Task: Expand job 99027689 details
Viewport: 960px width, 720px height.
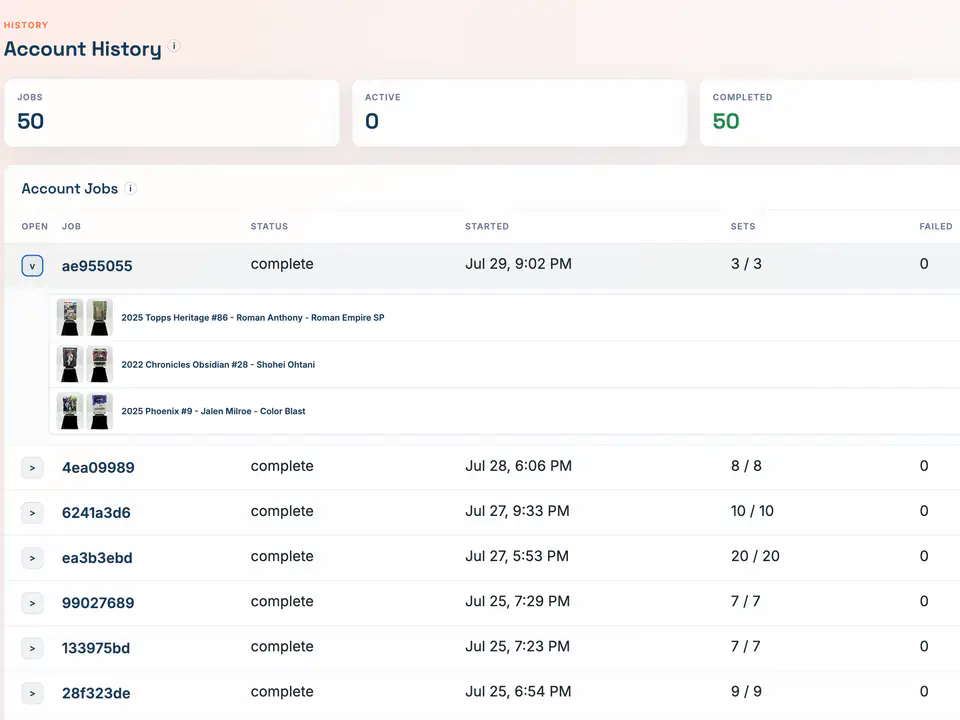Action: click(x=32, y=603)
